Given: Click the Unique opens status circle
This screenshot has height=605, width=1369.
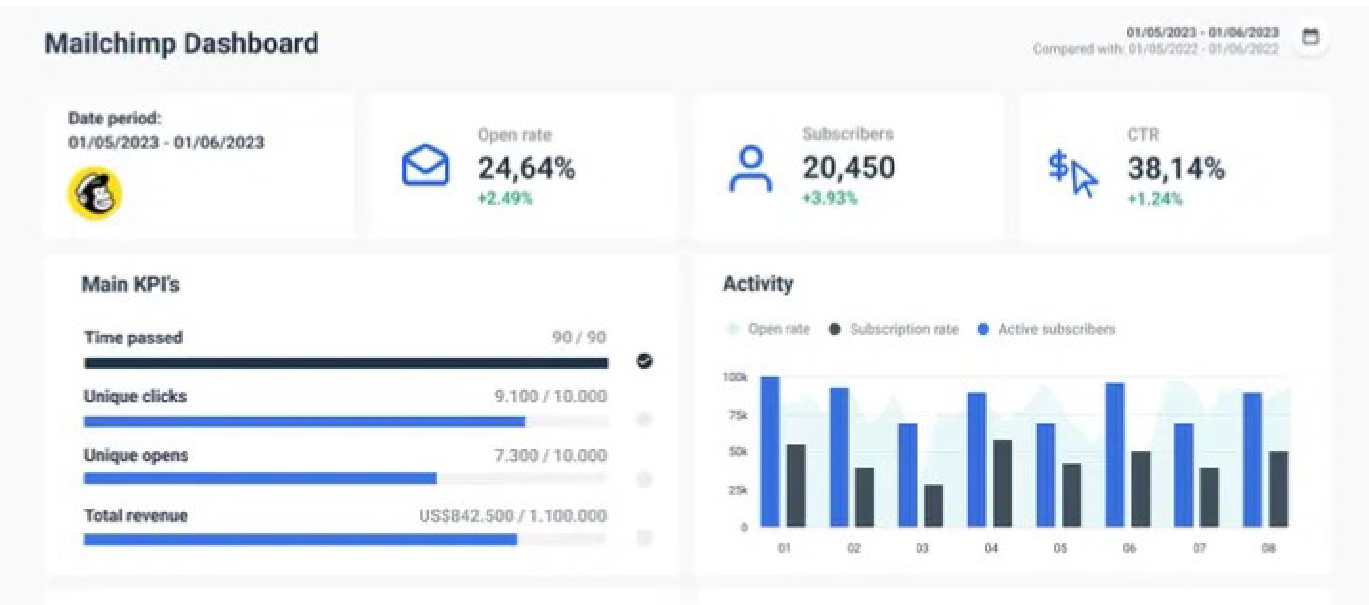Looking at the screenshot, I should pos(644,480).
